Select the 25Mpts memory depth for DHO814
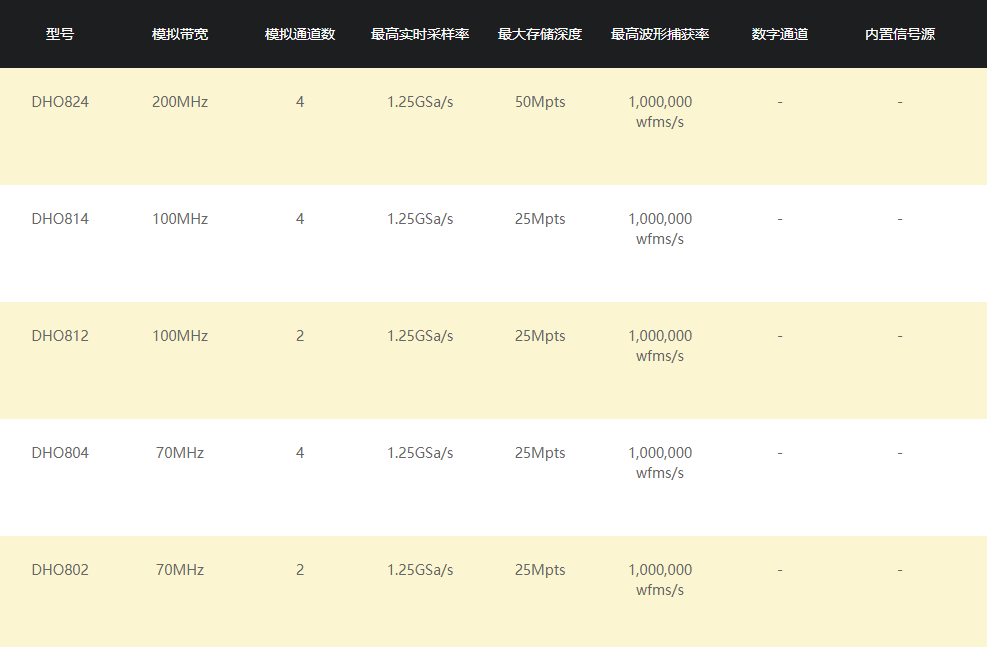 click(x=540, y=219)
